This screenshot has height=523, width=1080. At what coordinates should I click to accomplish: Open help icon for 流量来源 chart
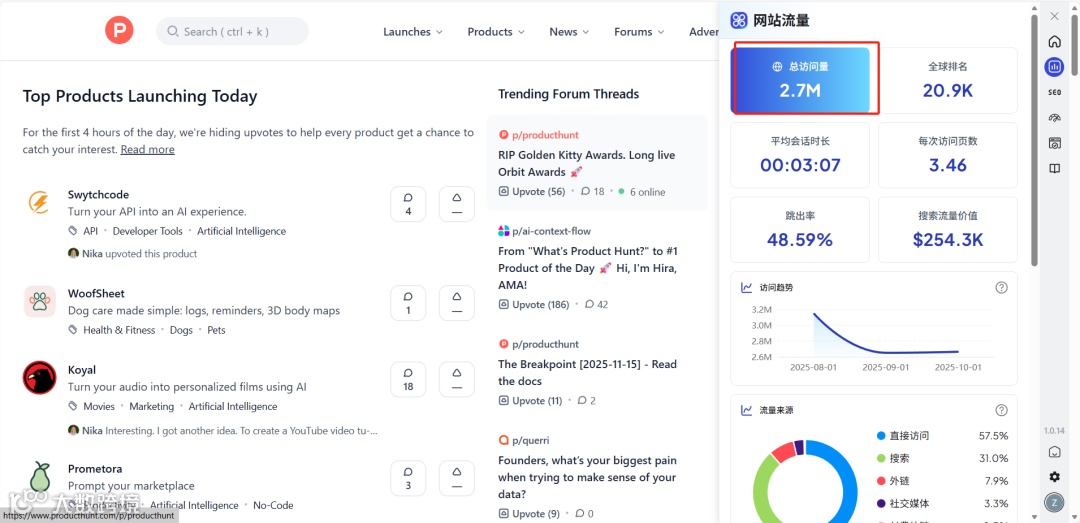click(1001, 410)
